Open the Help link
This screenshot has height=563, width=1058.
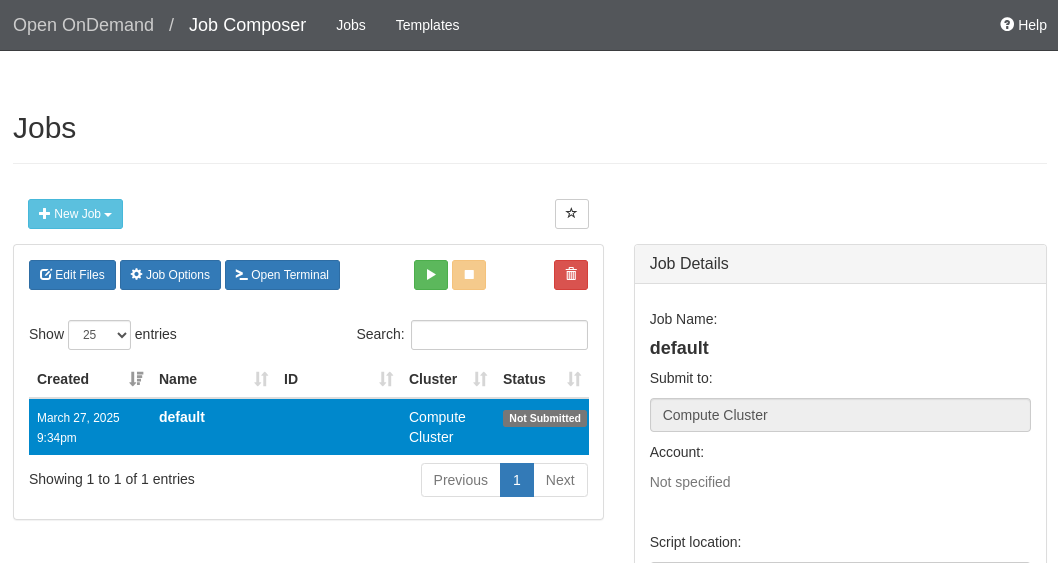coord(1023,25)
